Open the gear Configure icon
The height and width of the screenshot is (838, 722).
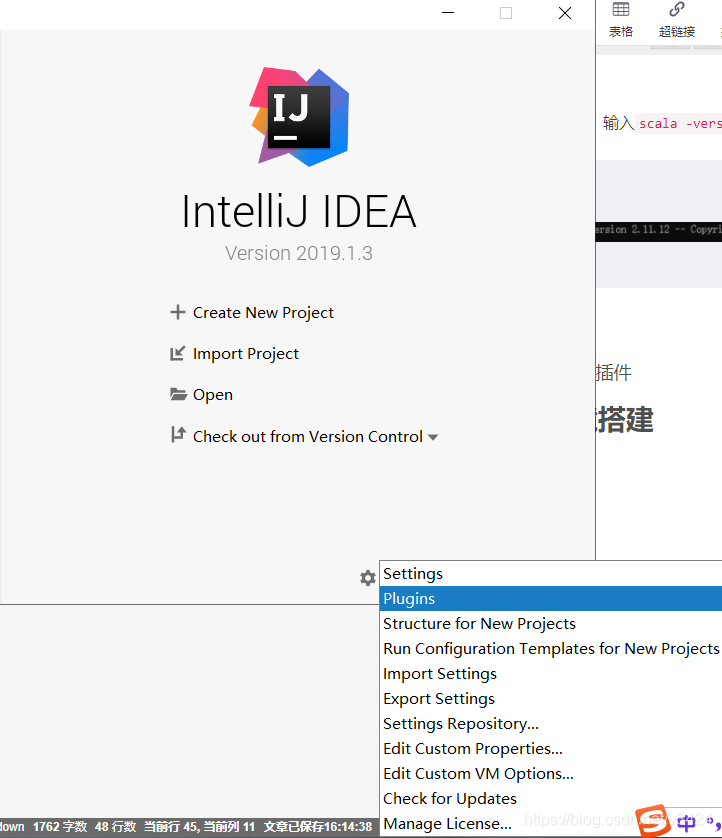pos(368,578)
